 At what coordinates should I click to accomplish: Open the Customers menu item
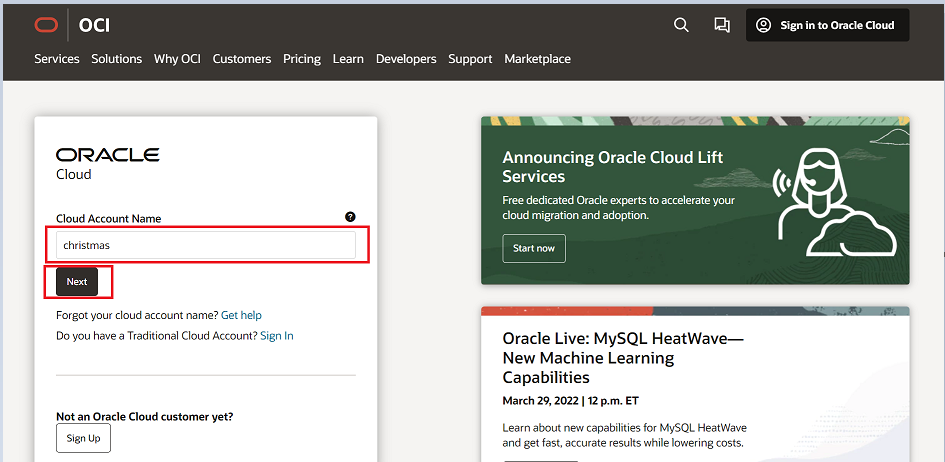coord(242,59)
